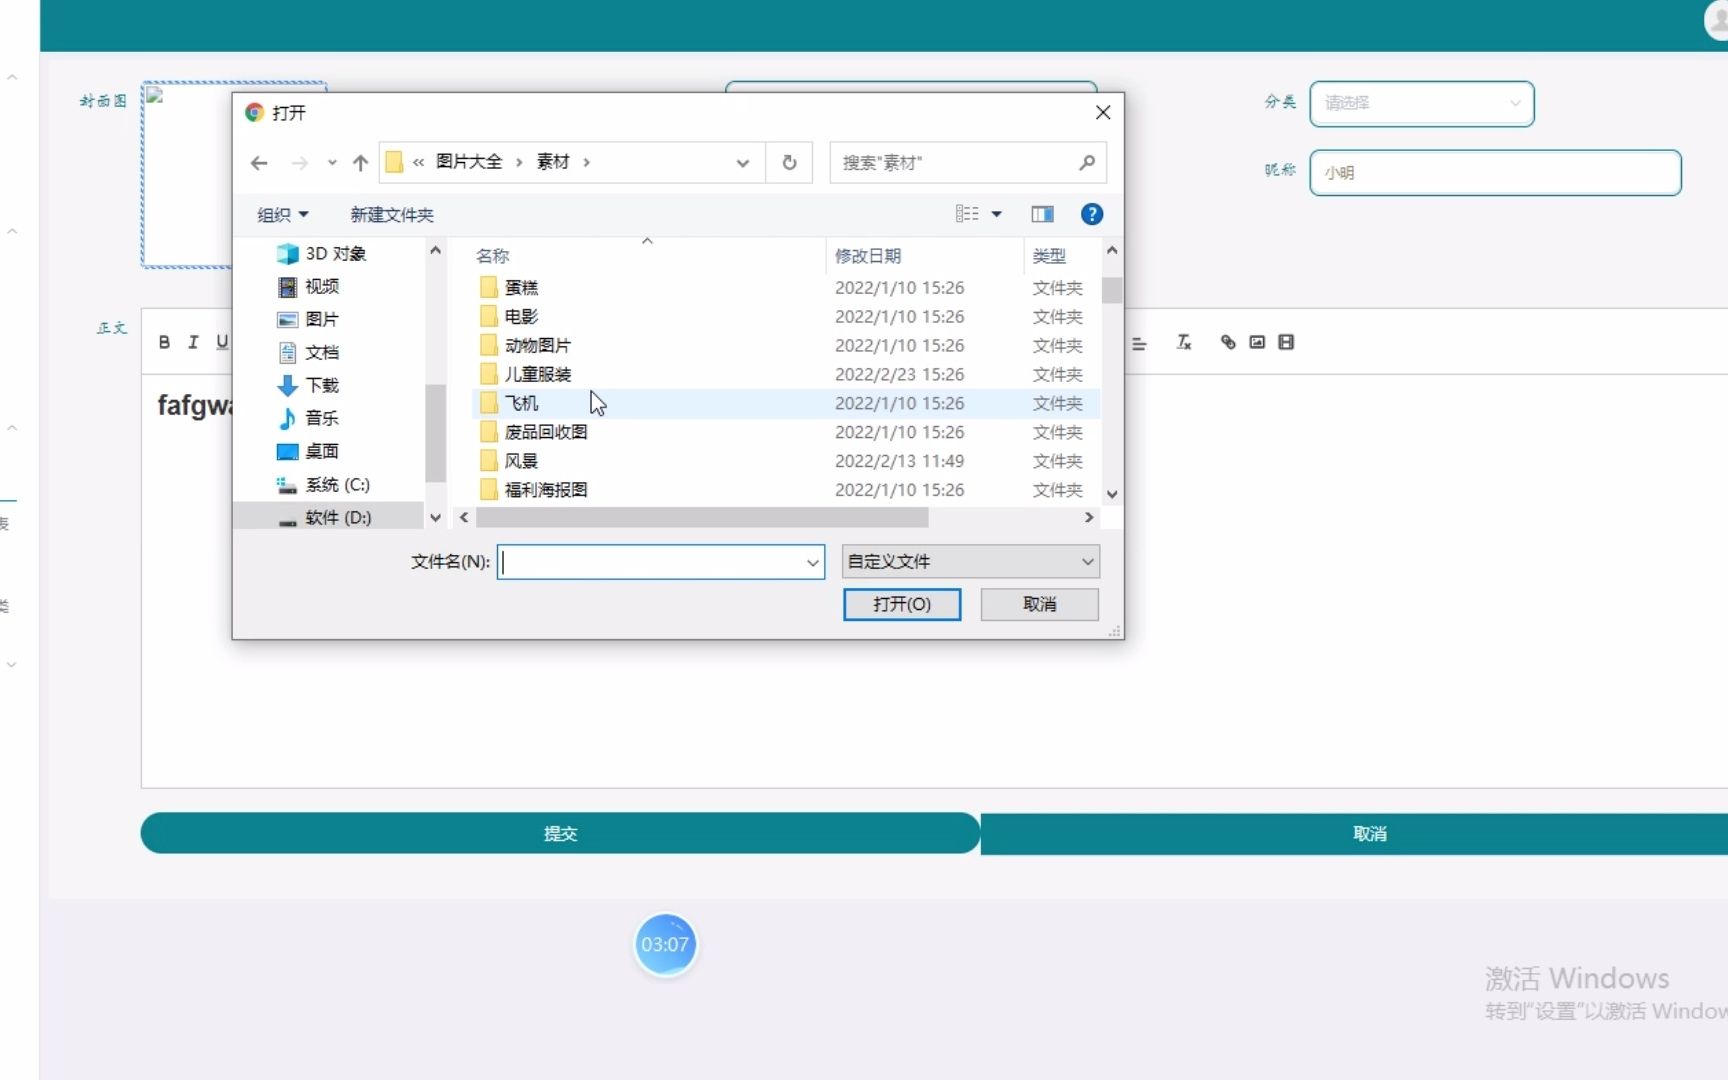Click file list scroll down arrow
The width and height of the screenshot is (1728, 1080).
point(1111,494)
